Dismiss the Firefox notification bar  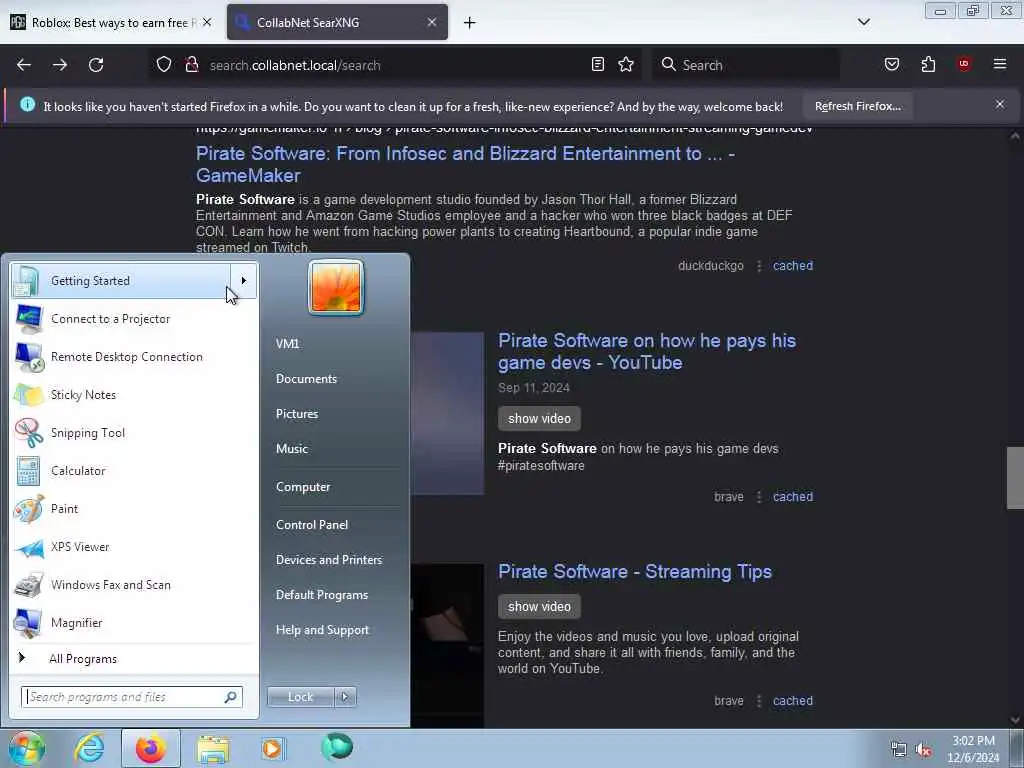(x=1000, y=104)
